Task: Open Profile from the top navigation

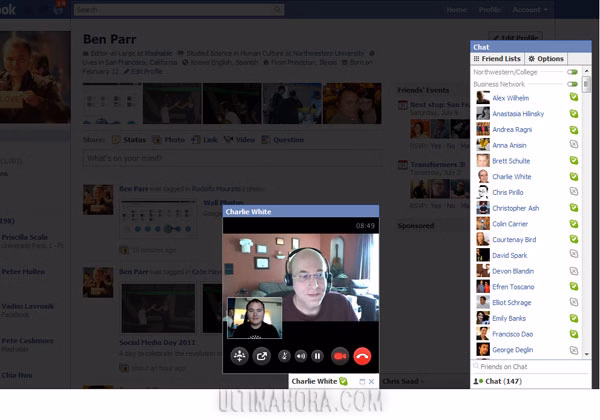Action: click(489, 10)
